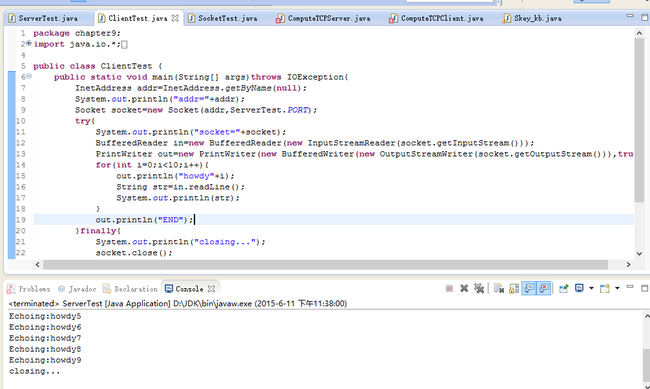
Task: Minimize the Console view panel
Action: click(x=630, y=287)
